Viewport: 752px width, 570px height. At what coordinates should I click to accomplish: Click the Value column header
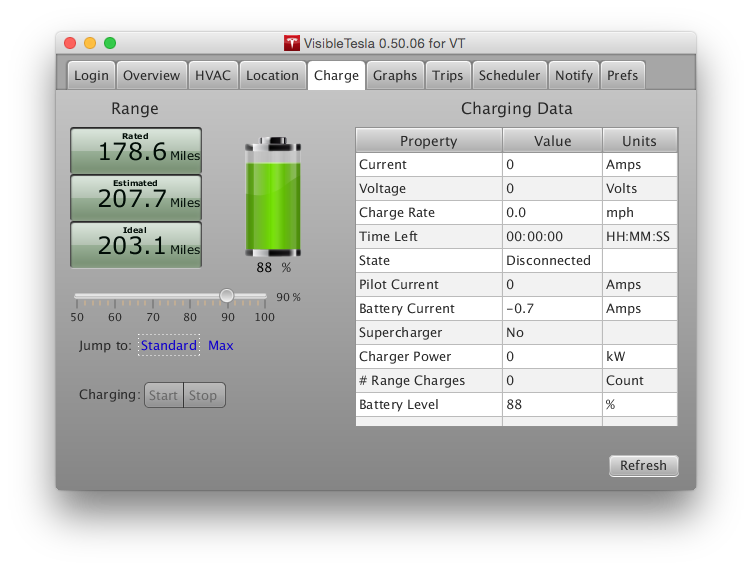click(x=552, y=140)
